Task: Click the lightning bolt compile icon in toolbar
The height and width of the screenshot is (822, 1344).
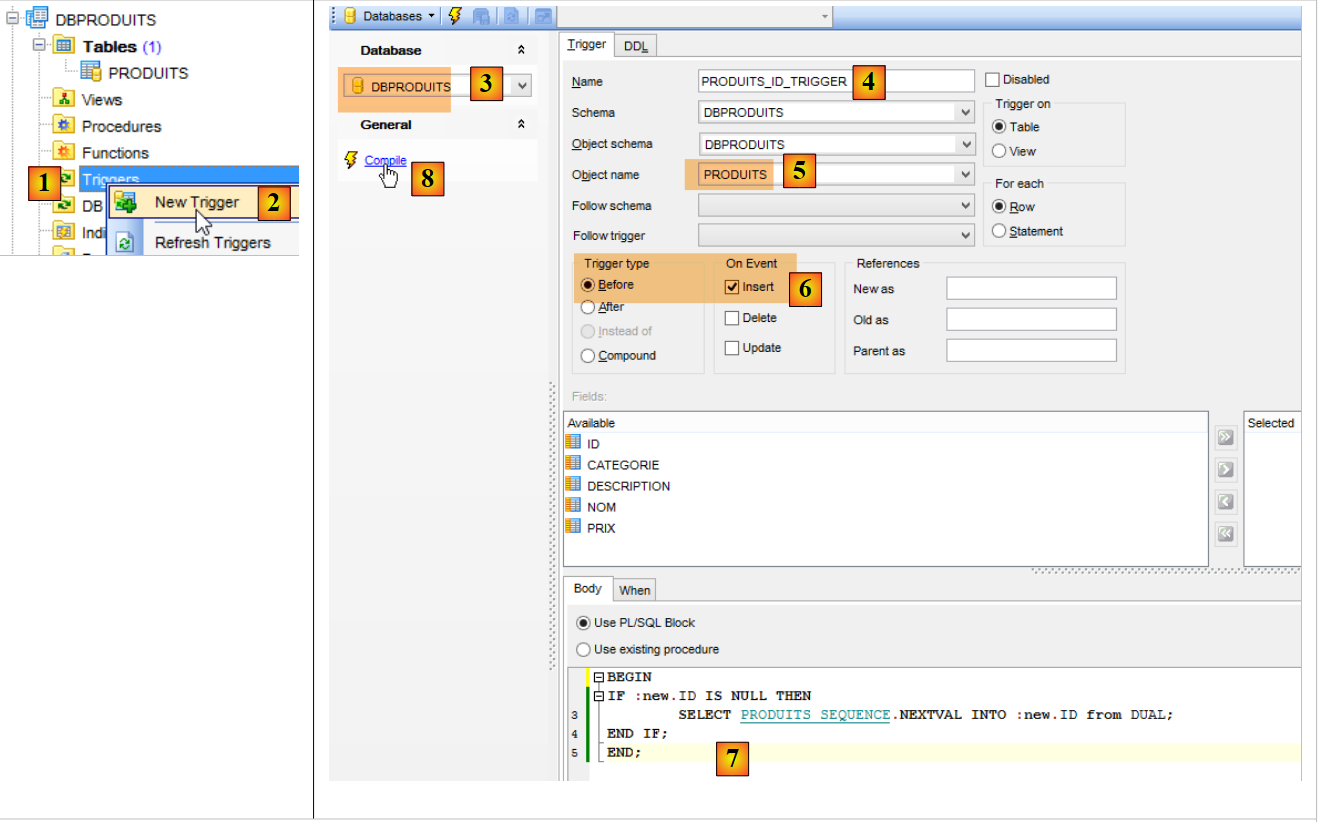Action: [x=455, y=16]
